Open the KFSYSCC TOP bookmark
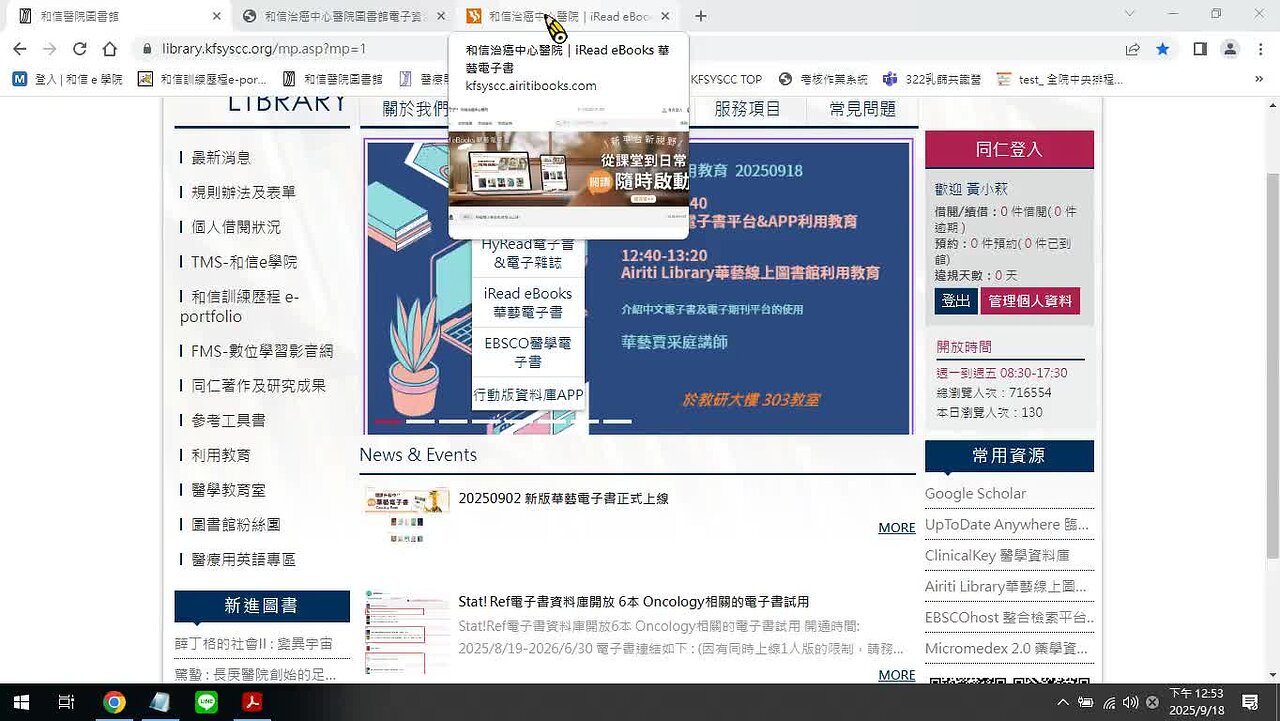The image size is (1280, 721). (x=726, y=79)
